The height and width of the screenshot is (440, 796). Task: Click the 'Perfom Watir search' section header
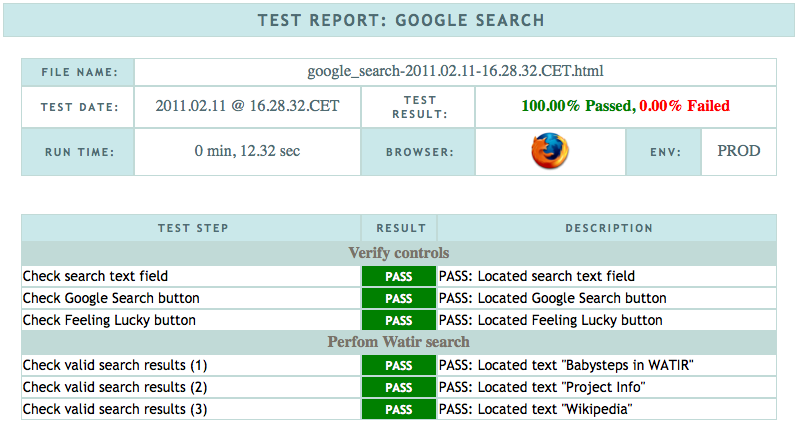pos(399,342)
